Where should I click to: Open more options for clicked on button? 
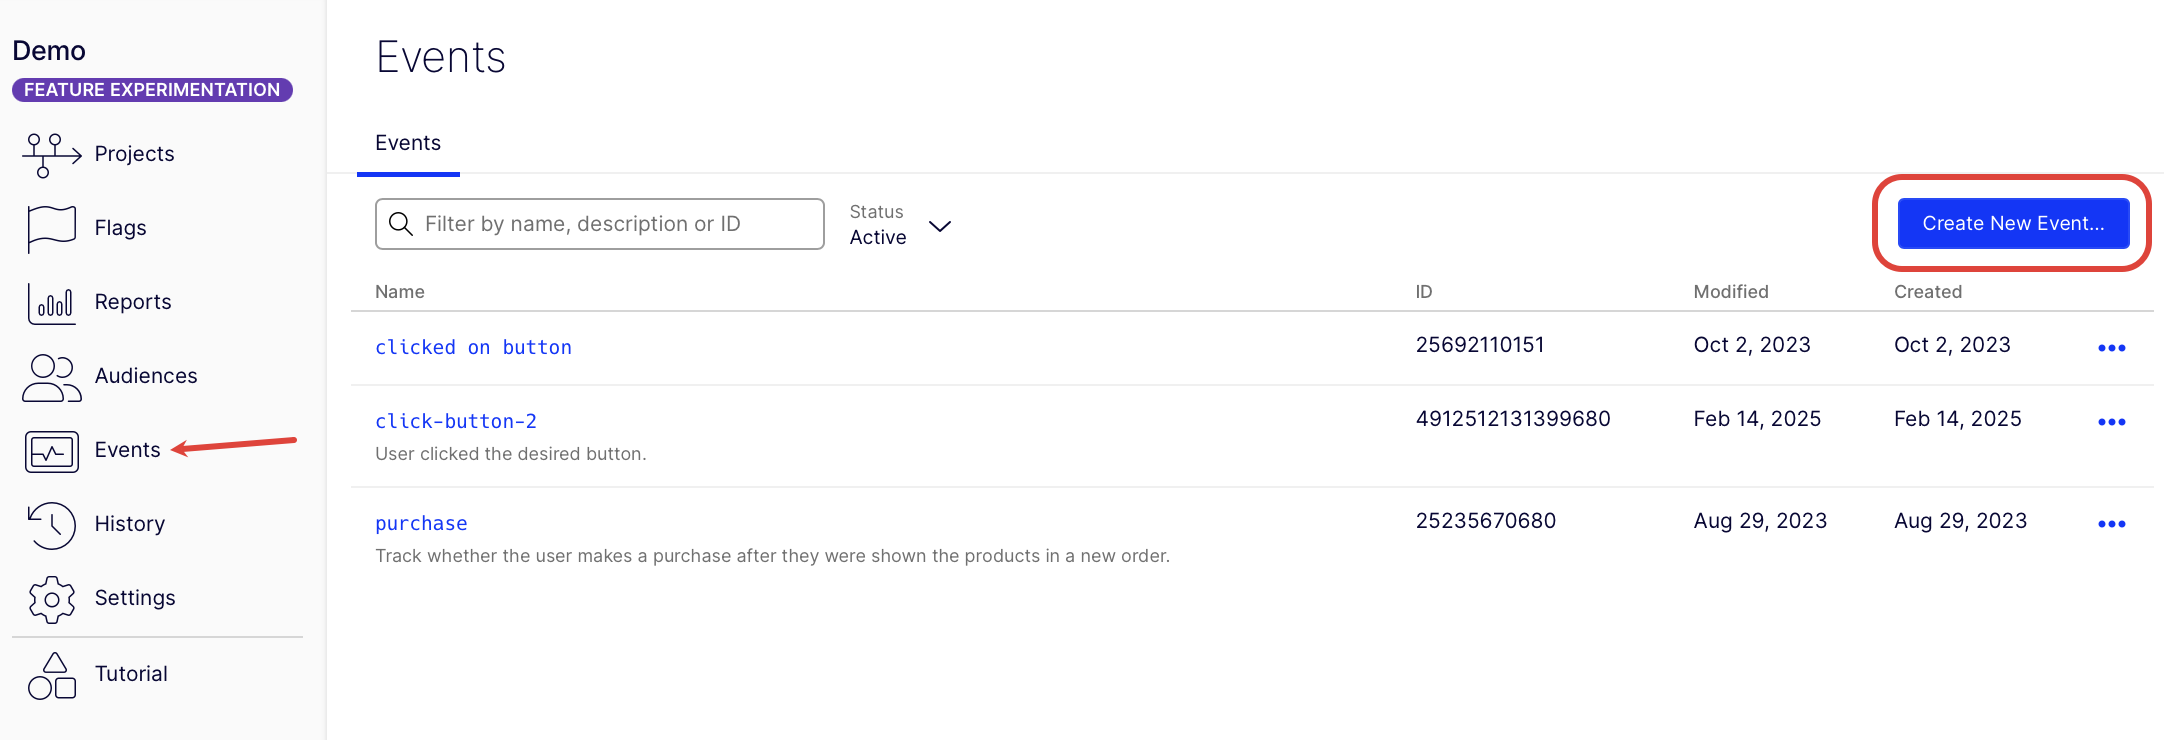(2111, 348)
